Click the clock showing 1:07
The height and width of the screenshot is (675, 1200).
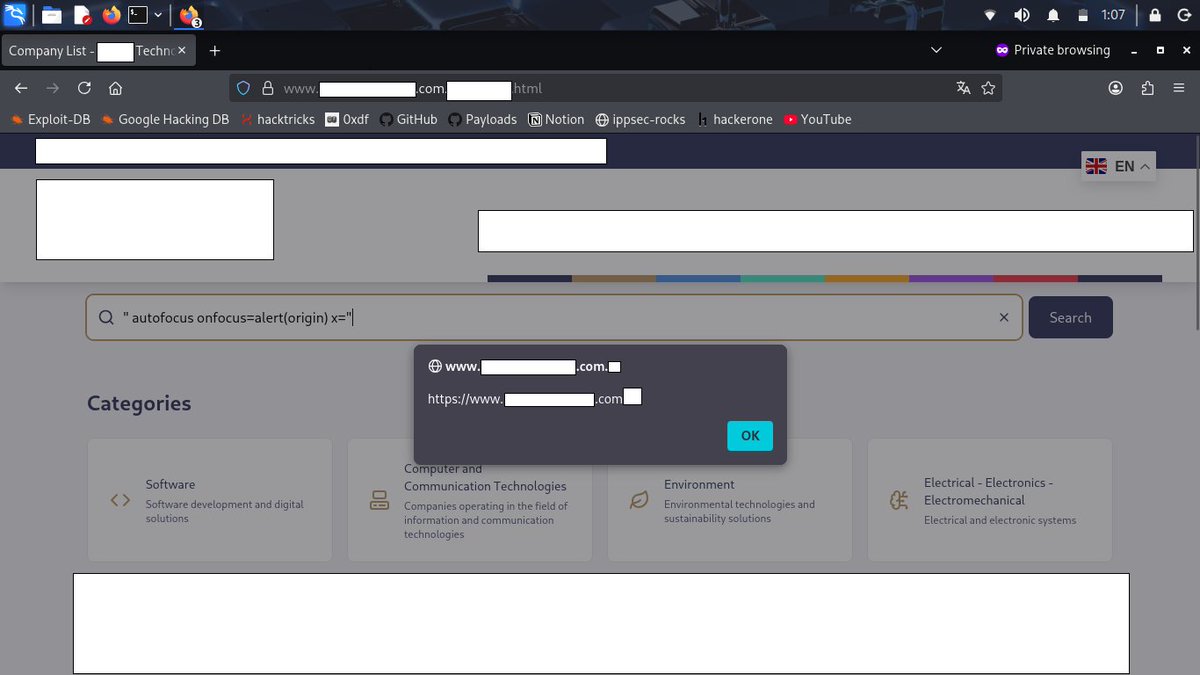click(1112, 15)
